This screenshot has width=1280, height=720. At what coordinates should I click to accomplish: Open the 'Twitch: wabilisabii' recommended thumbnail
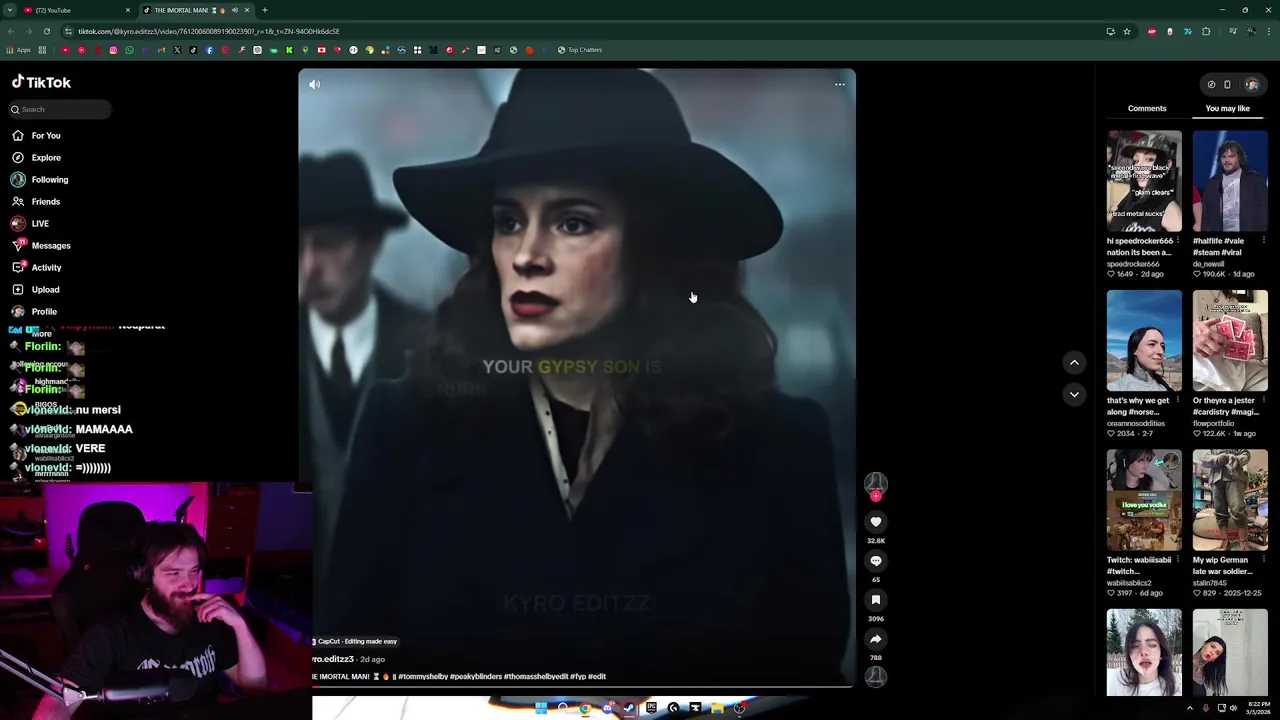pyautogui.click(x=1144, y=500)
